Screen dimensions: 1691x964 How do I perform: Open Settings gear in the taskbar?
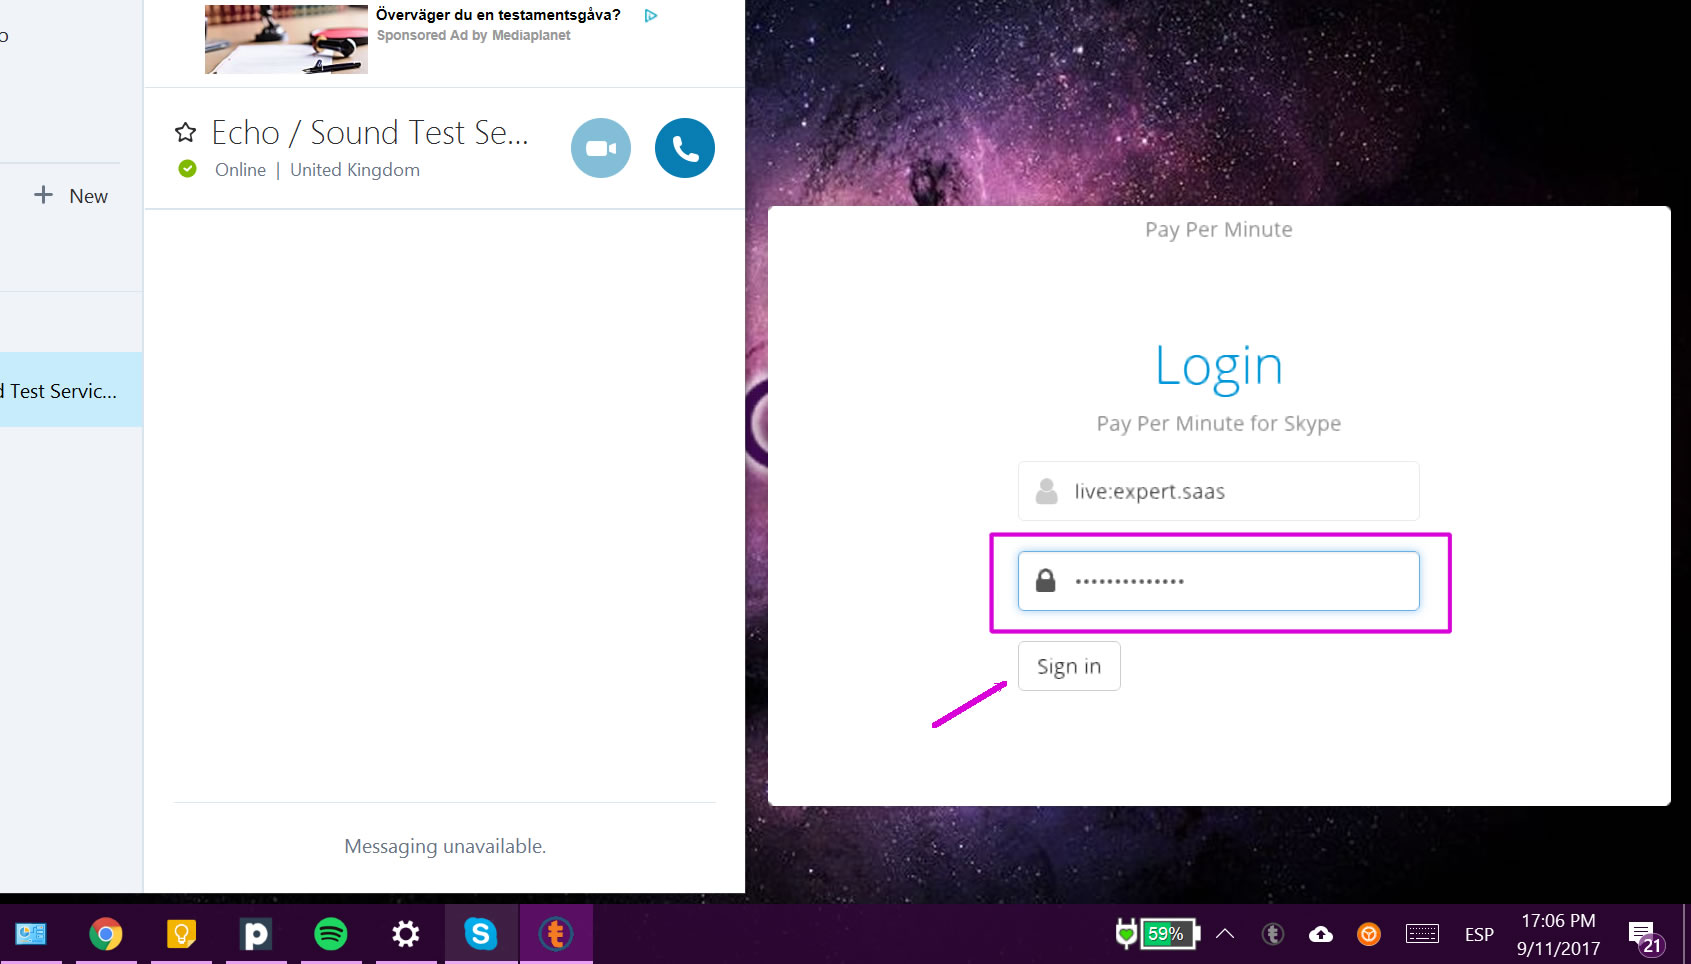(x=405, y=934)
